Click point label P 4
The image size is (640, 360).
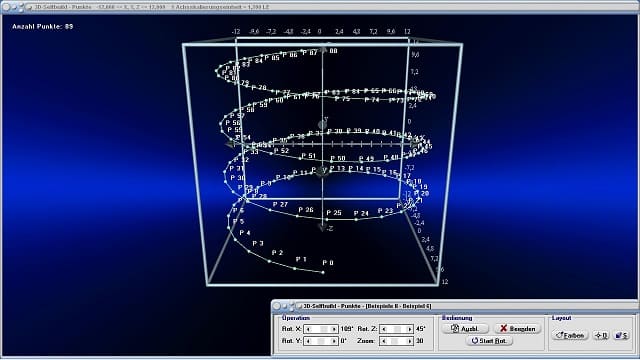click(x=244, y=233)
